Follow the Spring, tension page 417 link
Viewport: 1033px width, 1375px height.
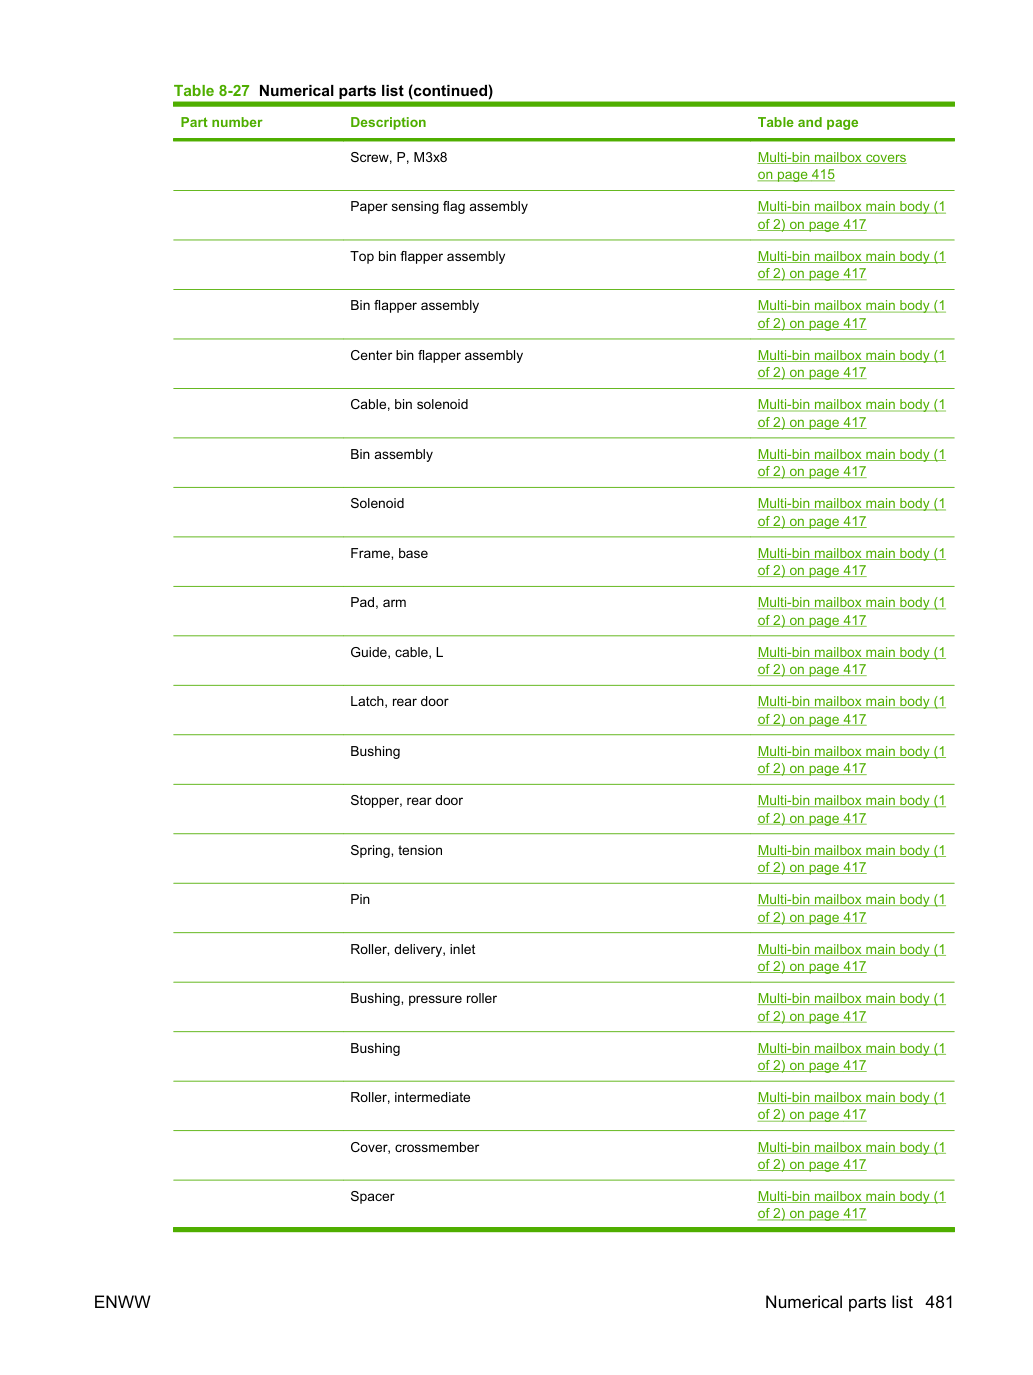pyautogui.click(x=851, y=859)
